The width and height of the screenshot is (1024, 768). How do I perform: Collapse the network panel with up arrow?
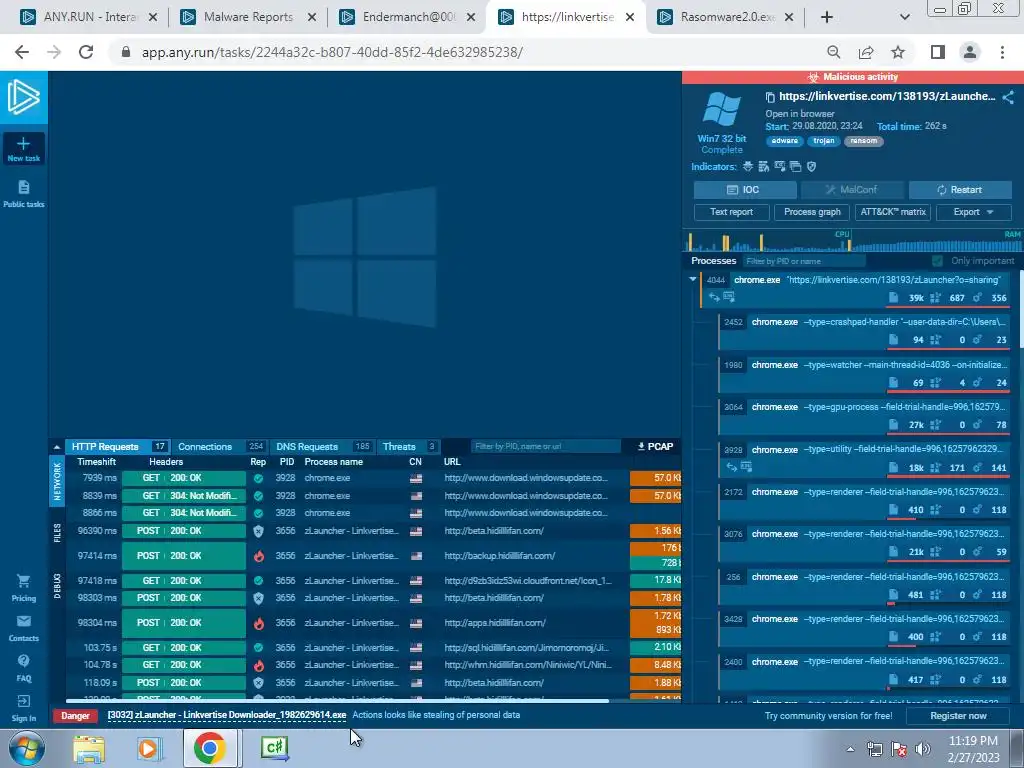(57, 447)
